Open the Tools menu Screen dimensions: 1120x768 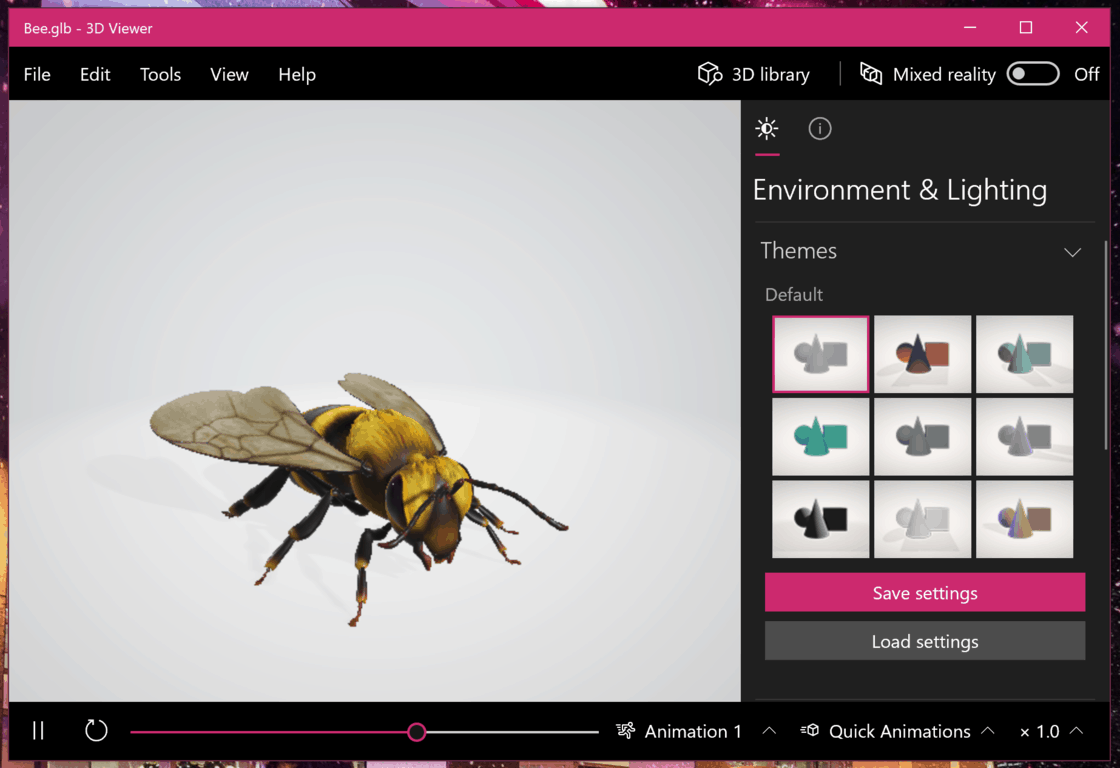tap(160, 74)
